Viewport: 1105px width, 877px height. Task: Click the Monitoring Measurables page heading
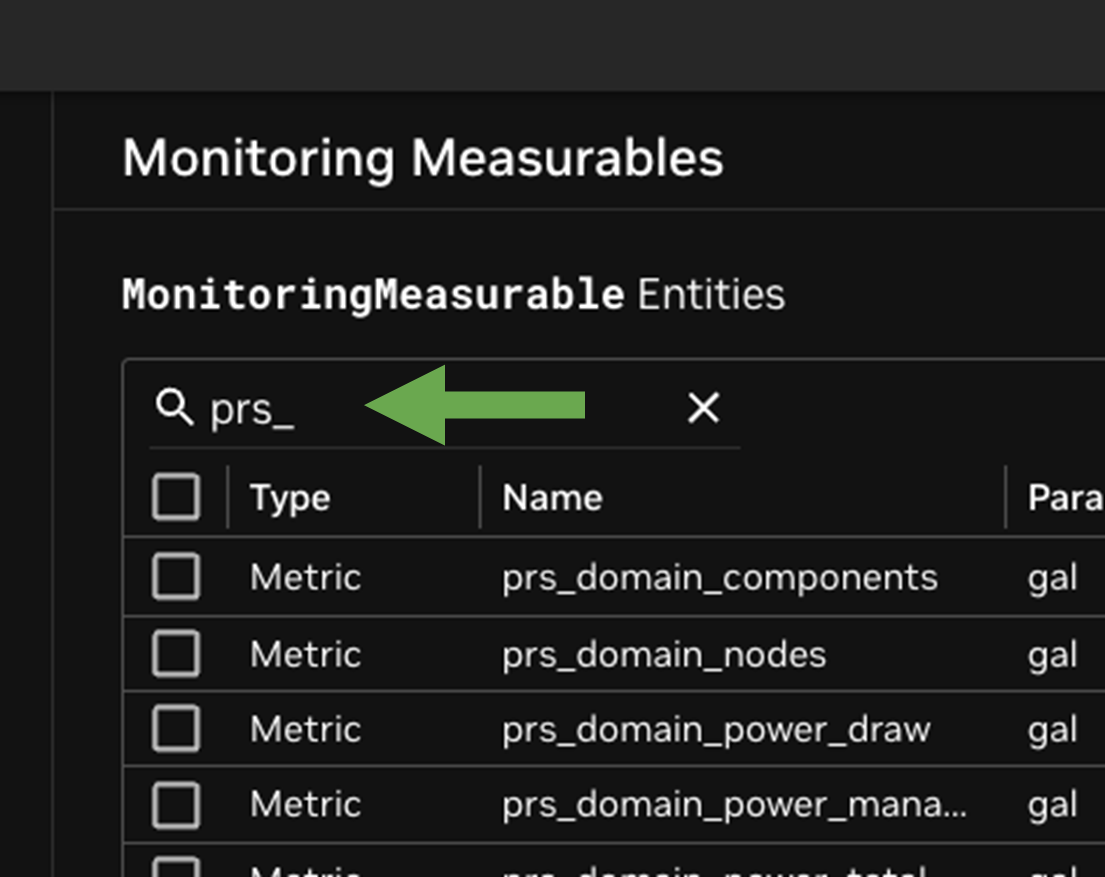(x=422, y=158)
